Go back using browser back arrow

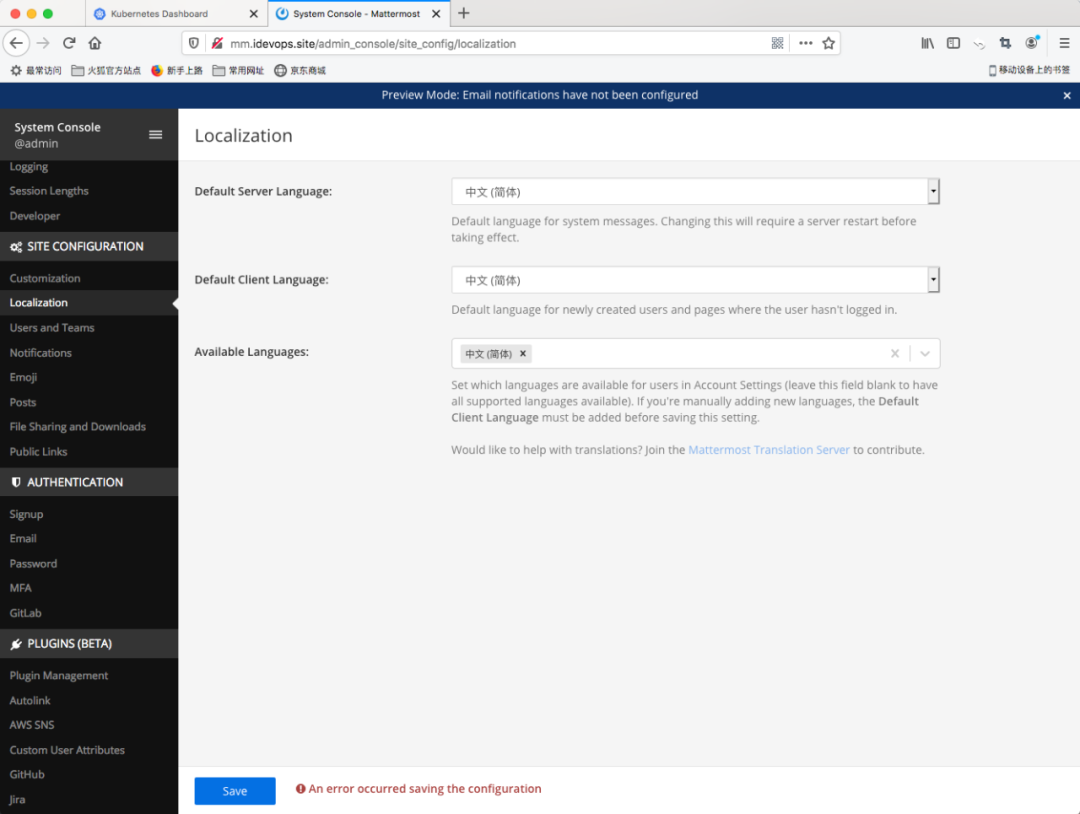coord(17,43)
